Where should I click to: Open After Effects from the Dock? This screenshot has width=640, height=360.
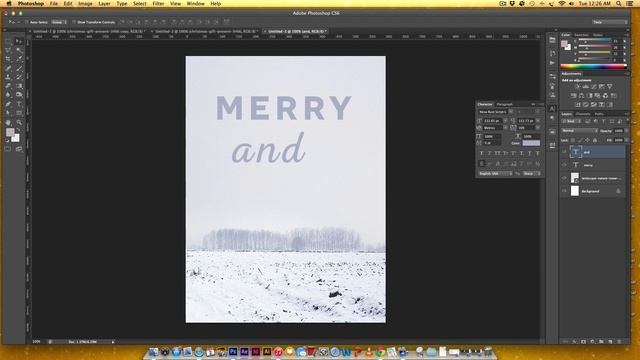pyautogui.click(x=244, y=351)
